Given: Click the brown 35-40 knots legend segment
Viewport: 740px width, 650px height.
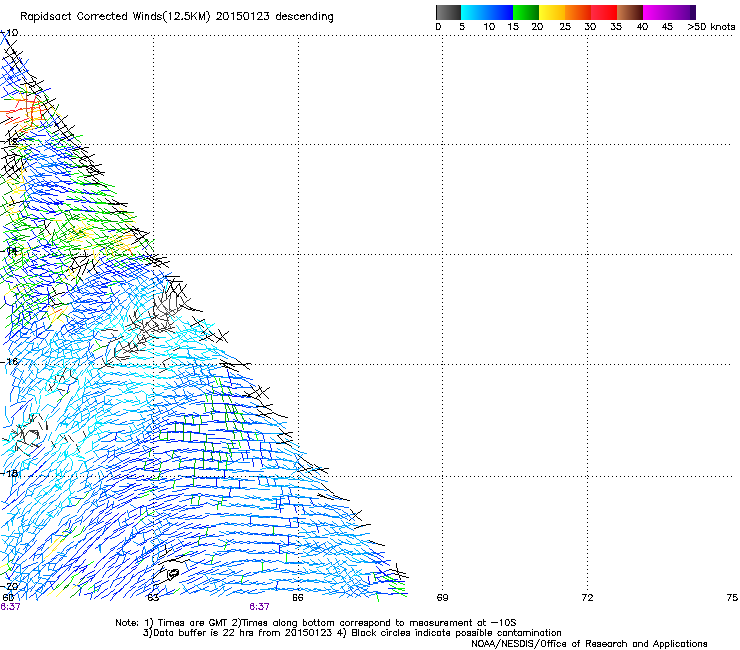Looking at the screenshot, I should (630, 12).
